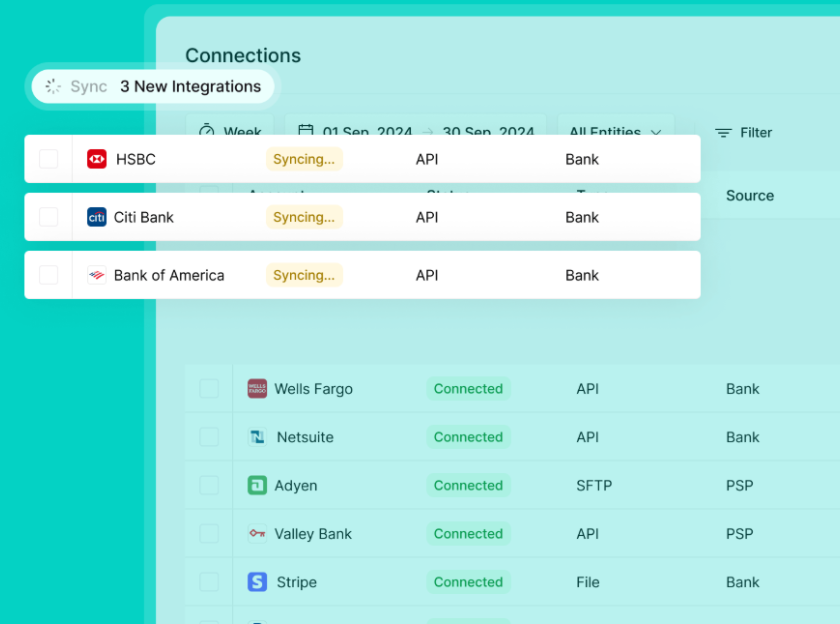Viewport: 840px width, 624px height.
Task: Click Bank source in Stripe row
Action: 742,582
